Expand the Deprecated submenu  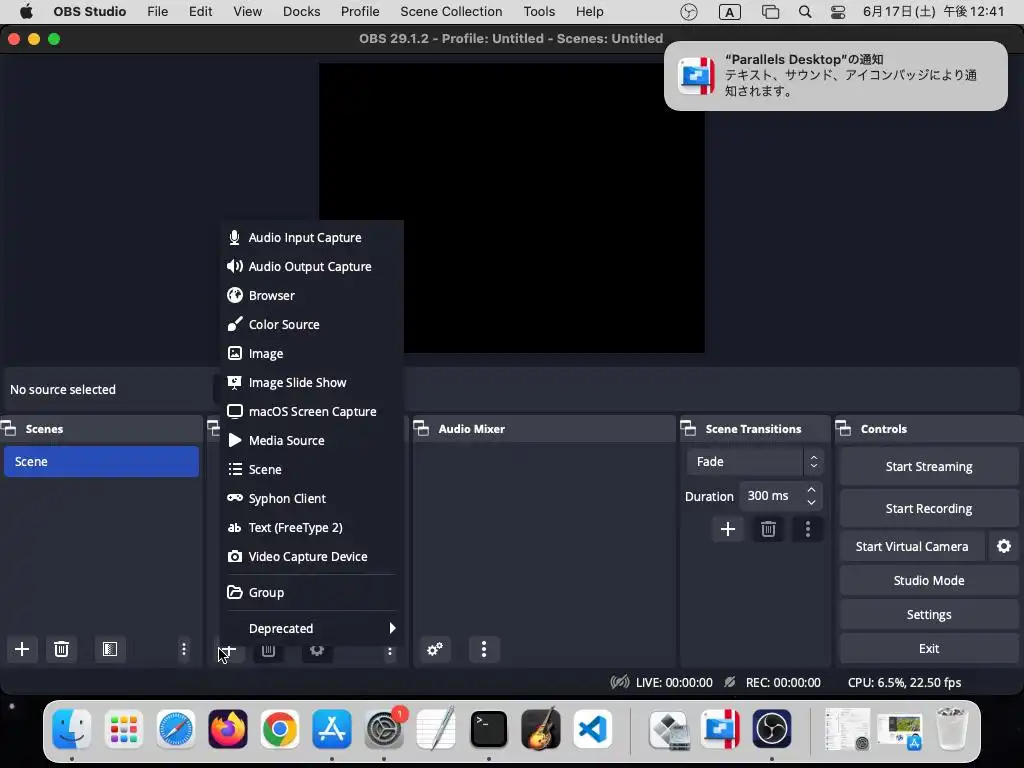coord(312,628)
